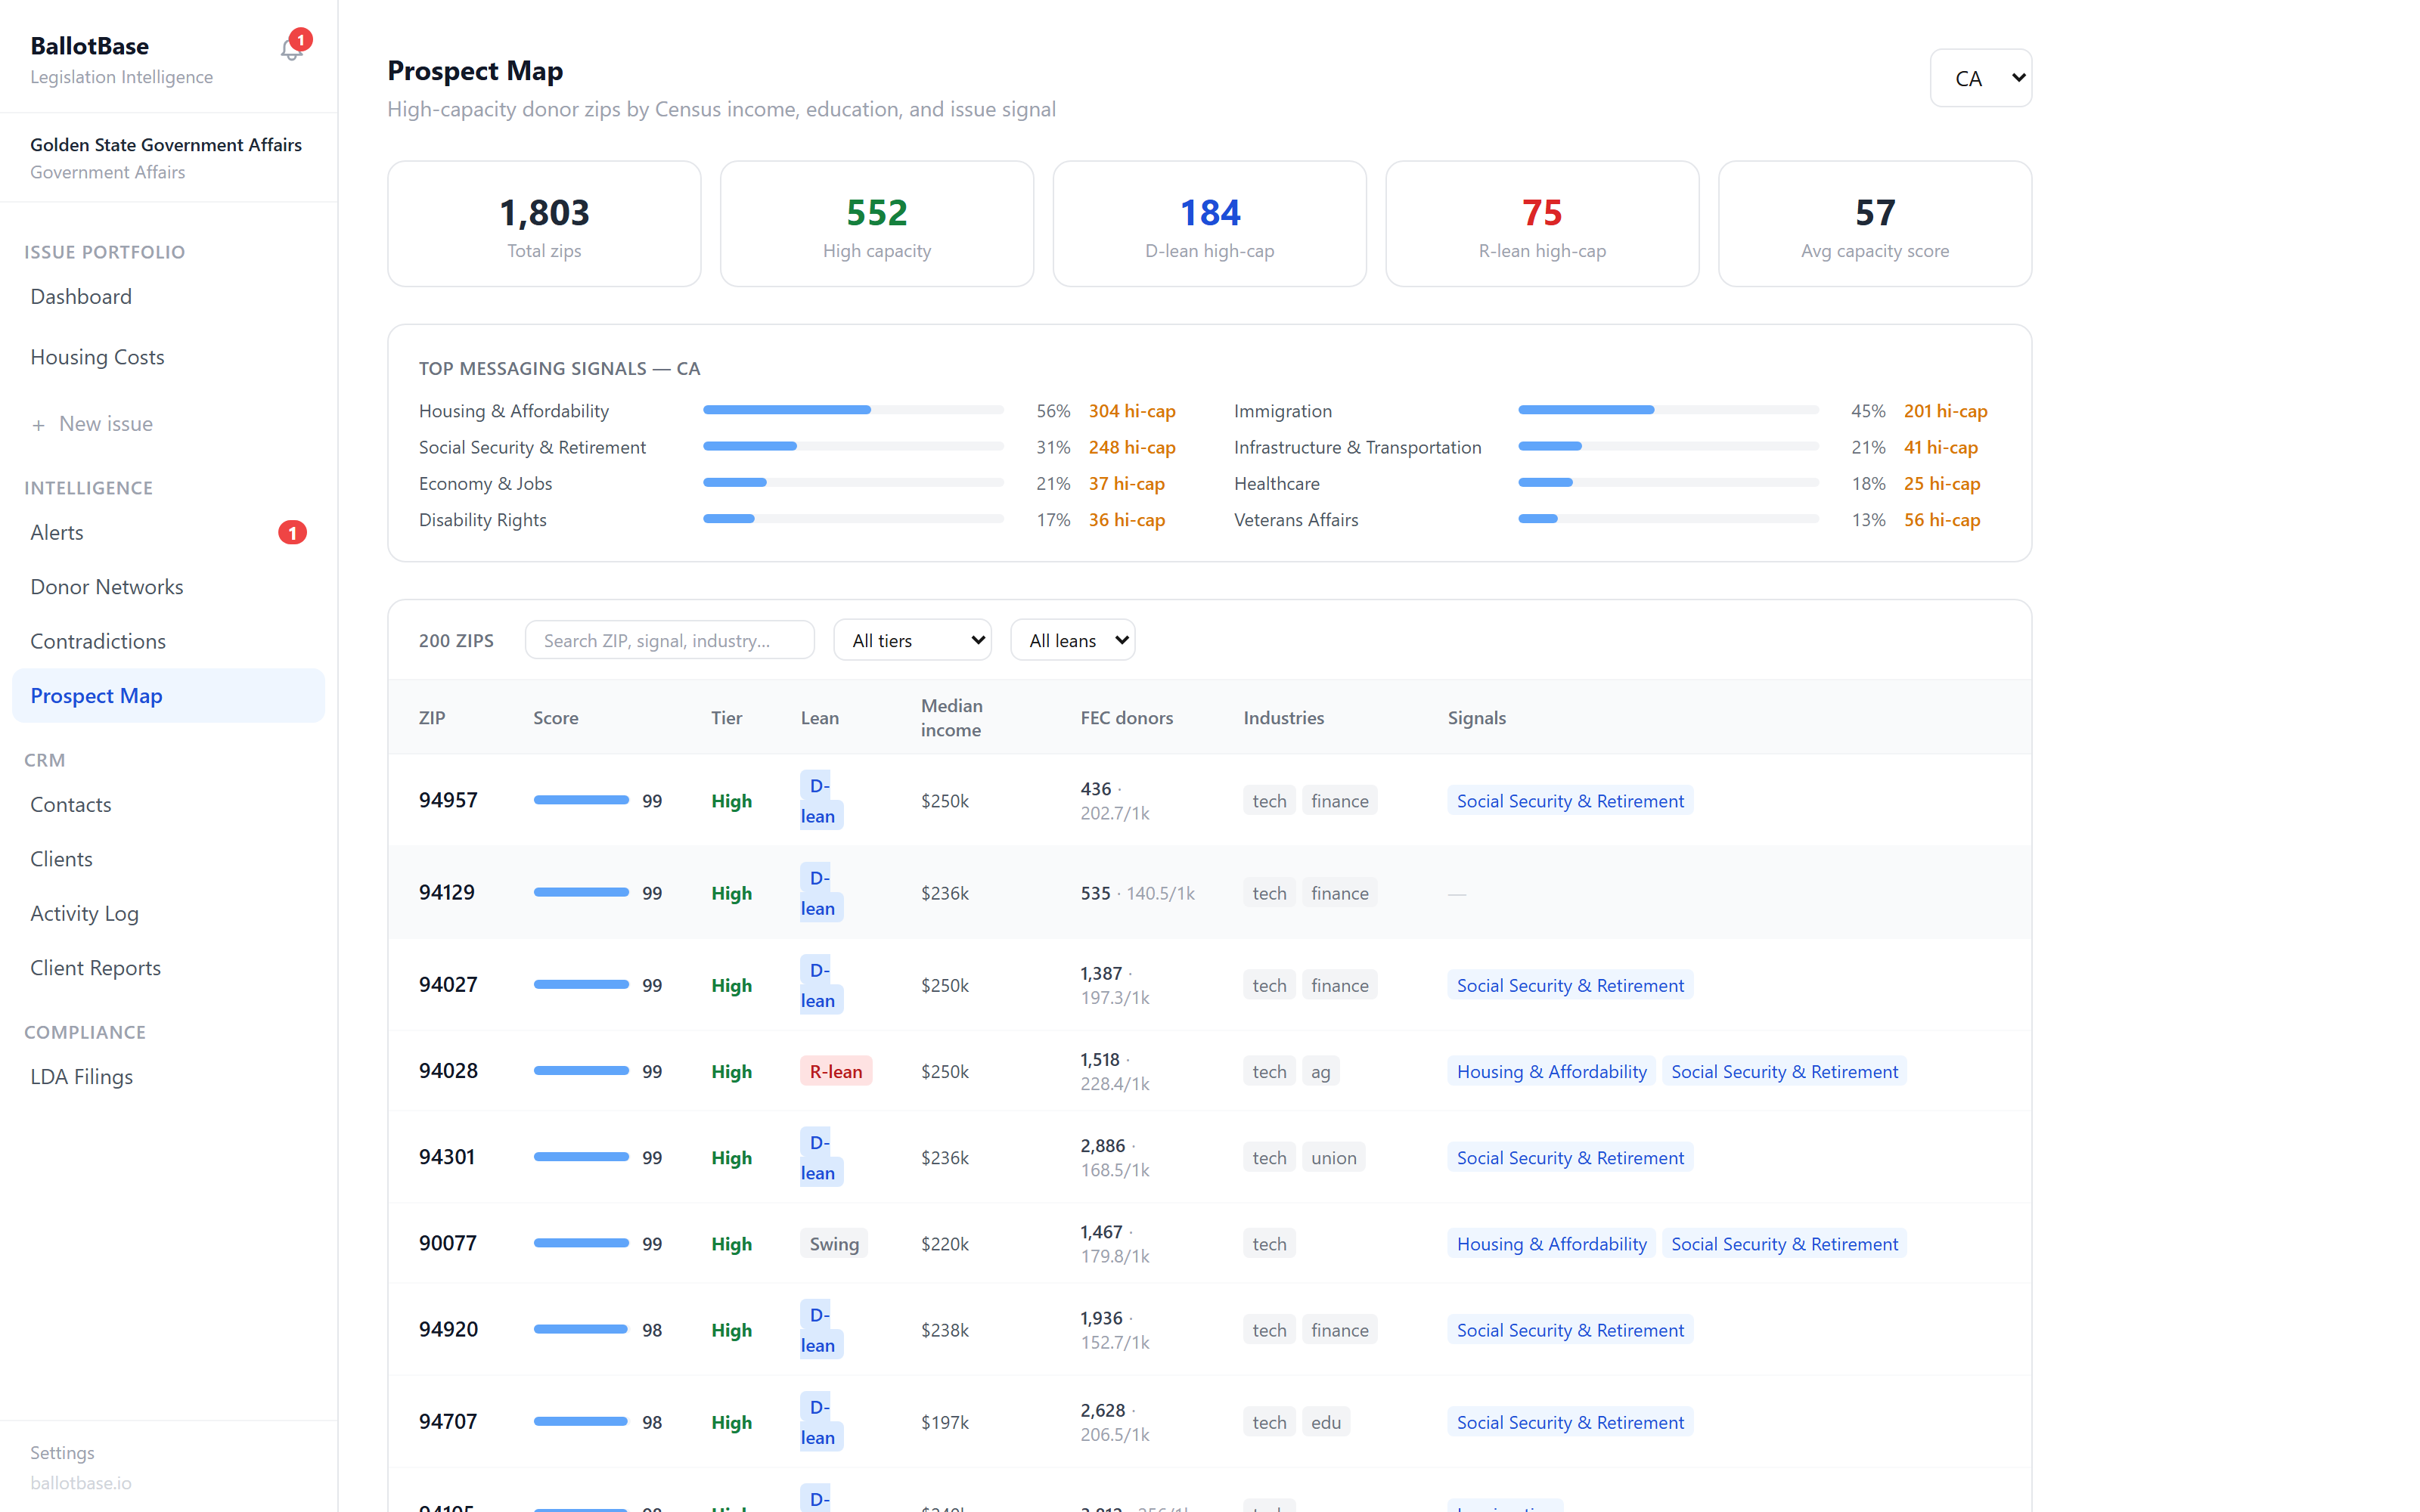
Task: Open the notifications bell icon
Action: [291, 48]
